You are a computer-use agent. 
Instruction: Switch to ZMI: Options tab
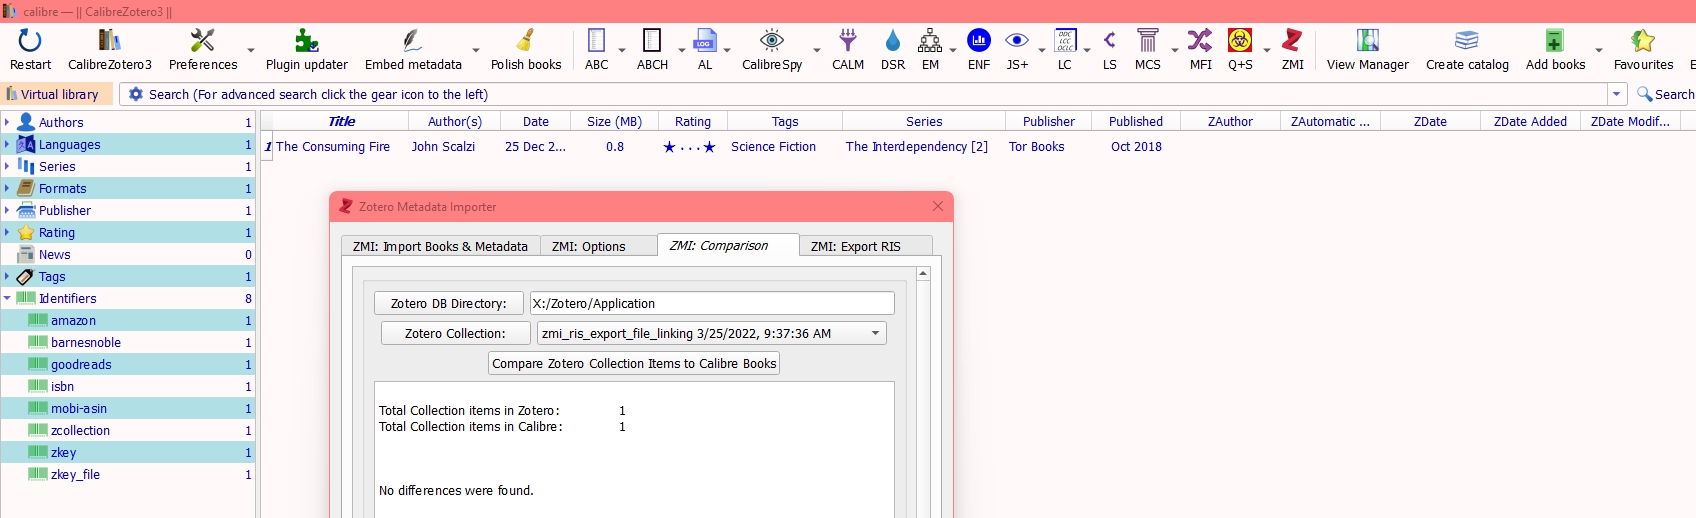(598, 246)
